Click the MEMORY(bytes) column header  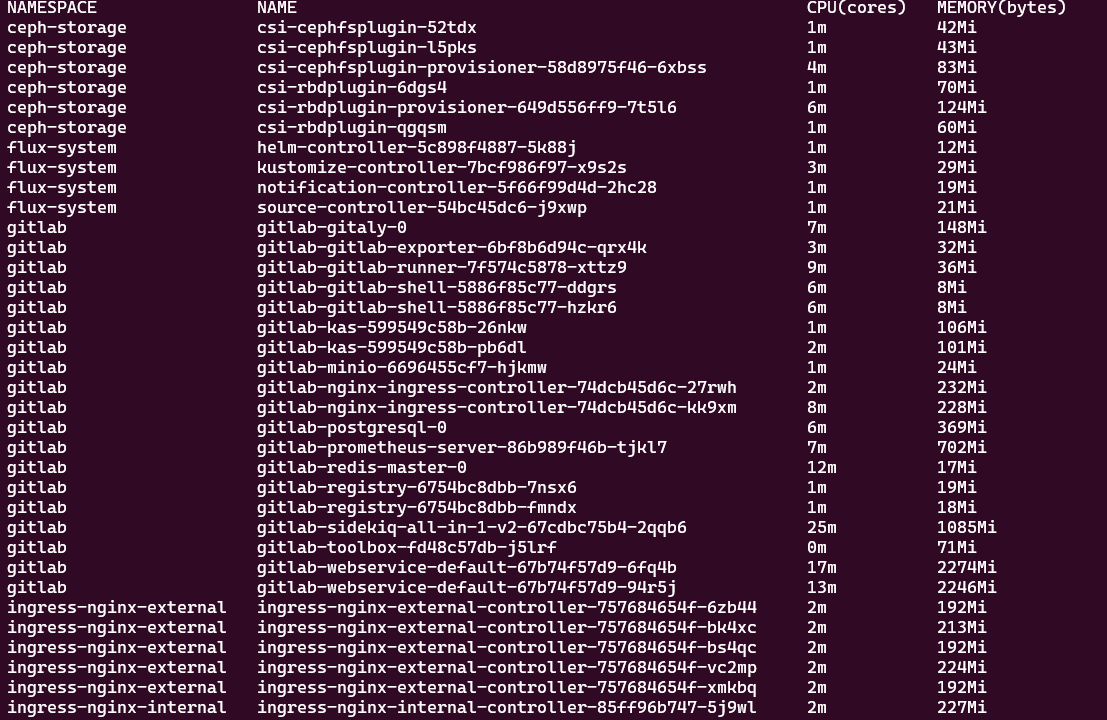click(1001, 8)
